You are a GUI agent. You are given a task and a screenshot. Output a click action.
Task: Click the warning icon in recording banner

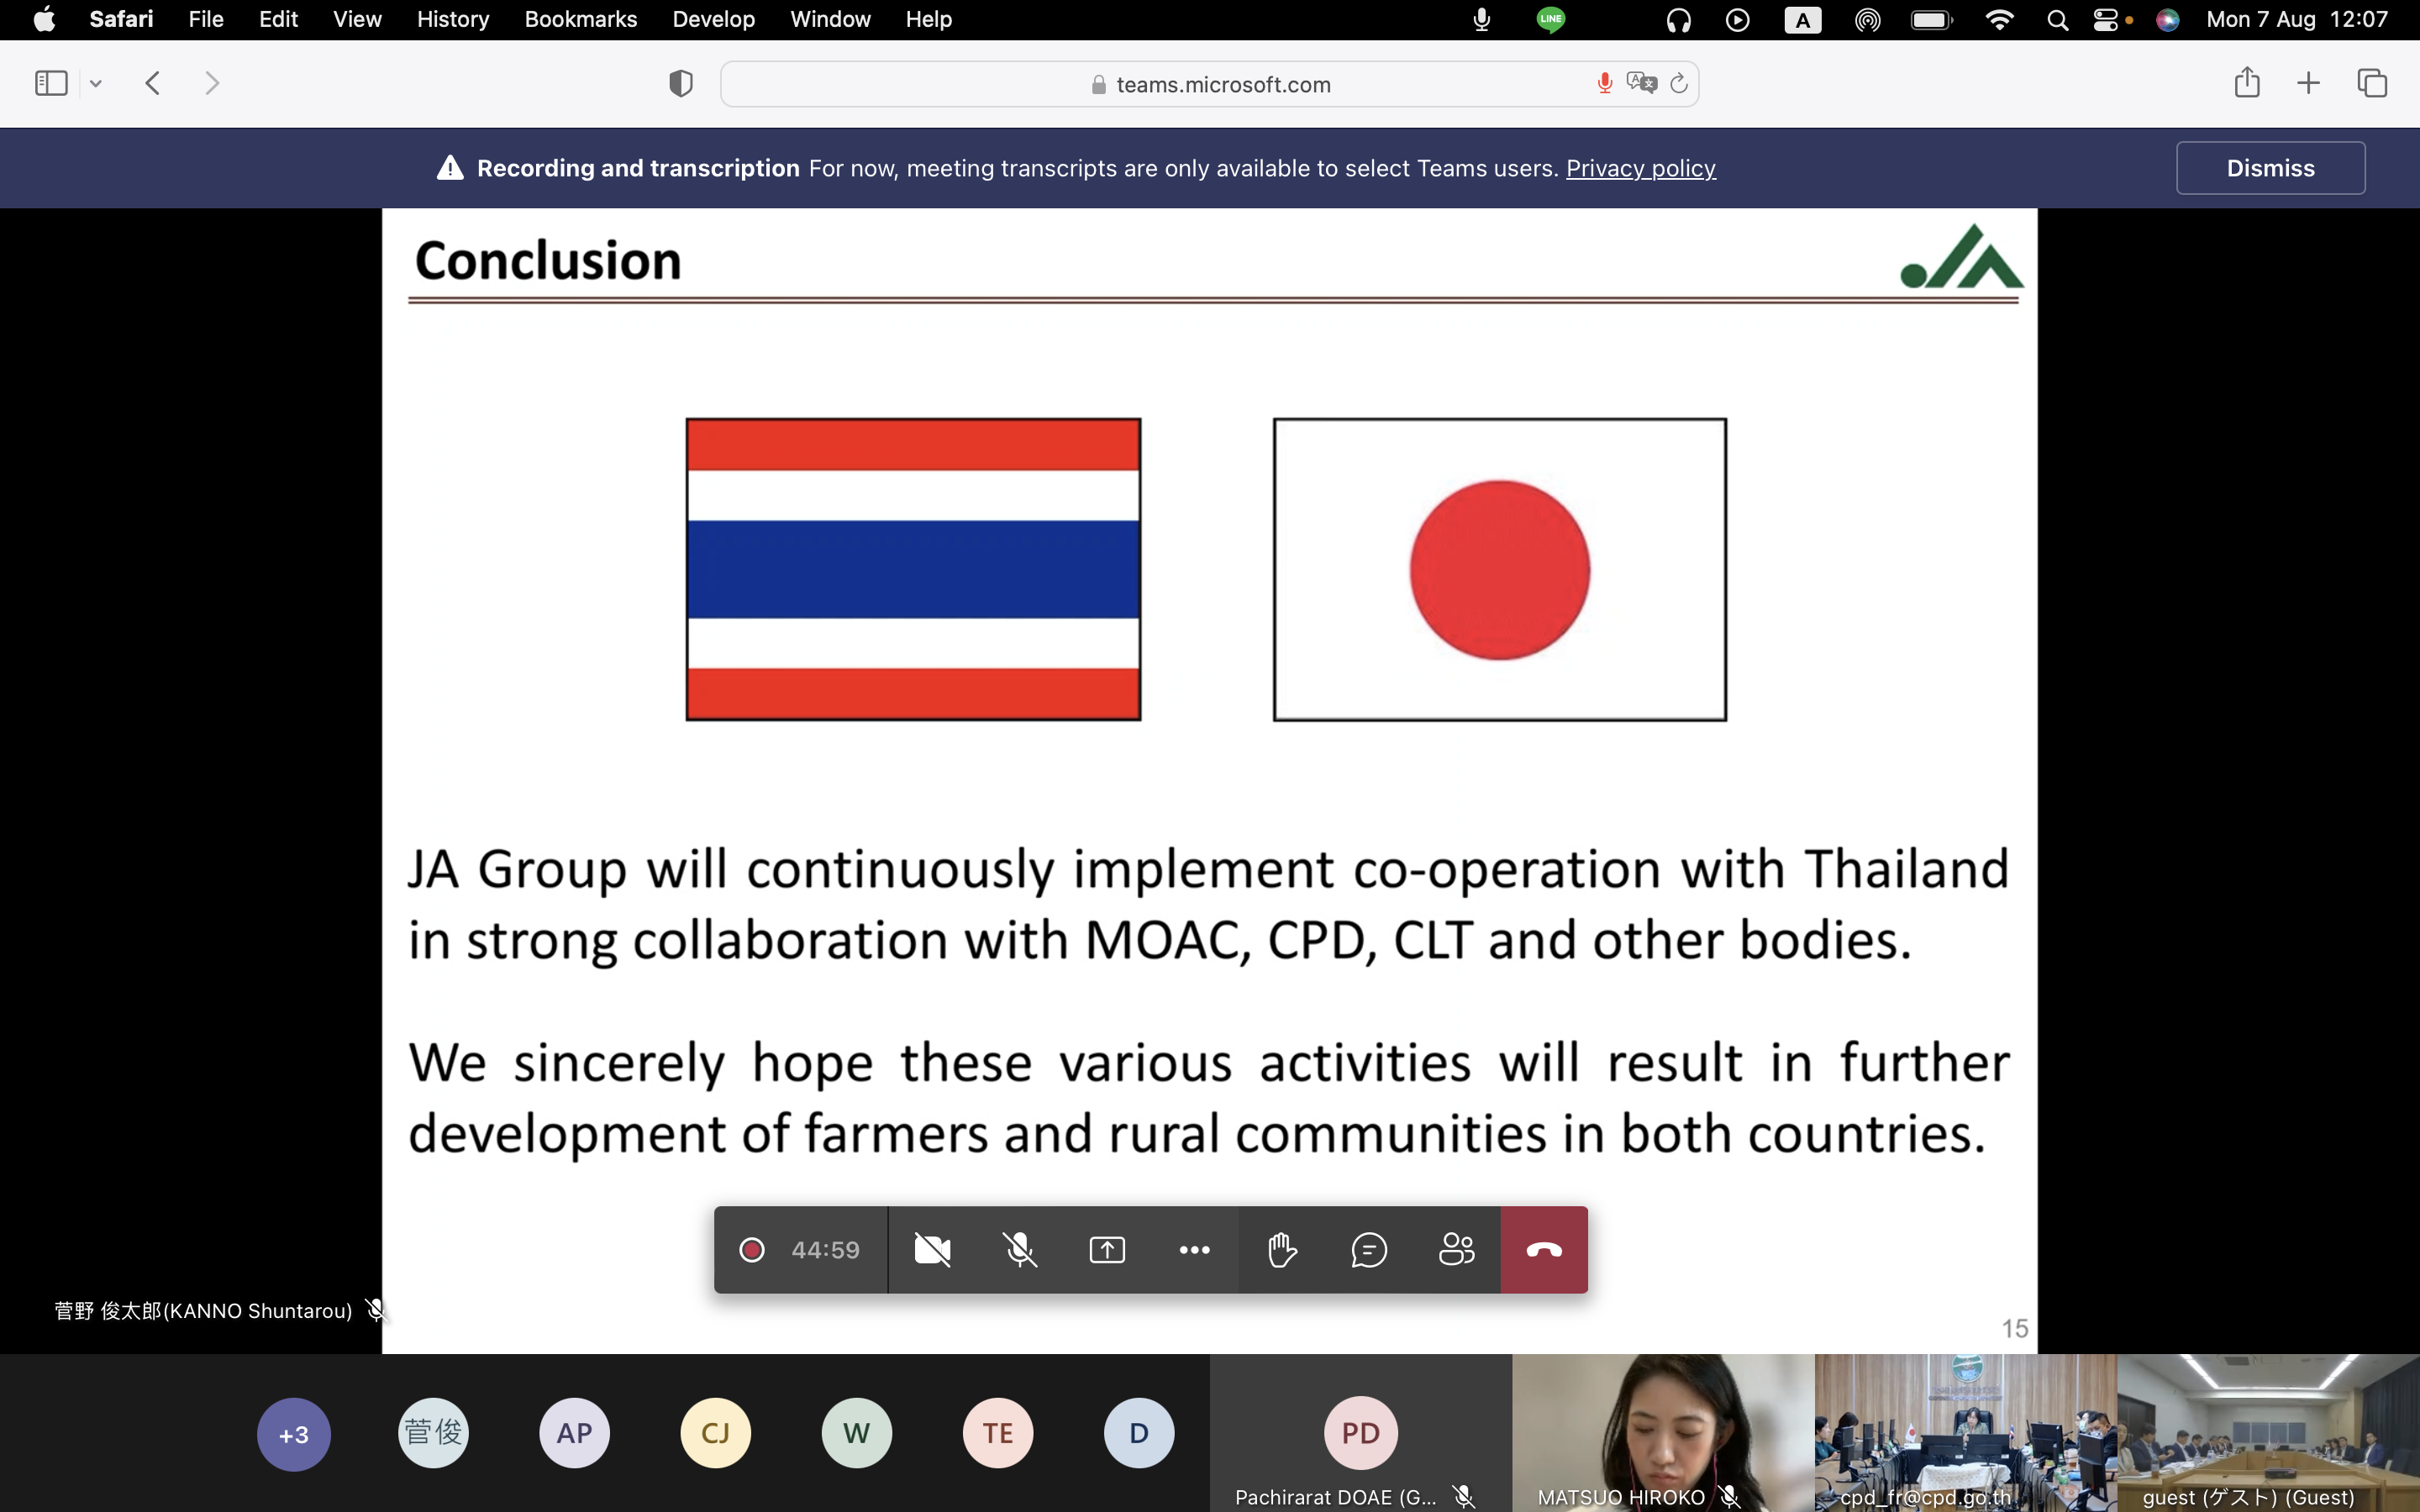coord(450,168)
